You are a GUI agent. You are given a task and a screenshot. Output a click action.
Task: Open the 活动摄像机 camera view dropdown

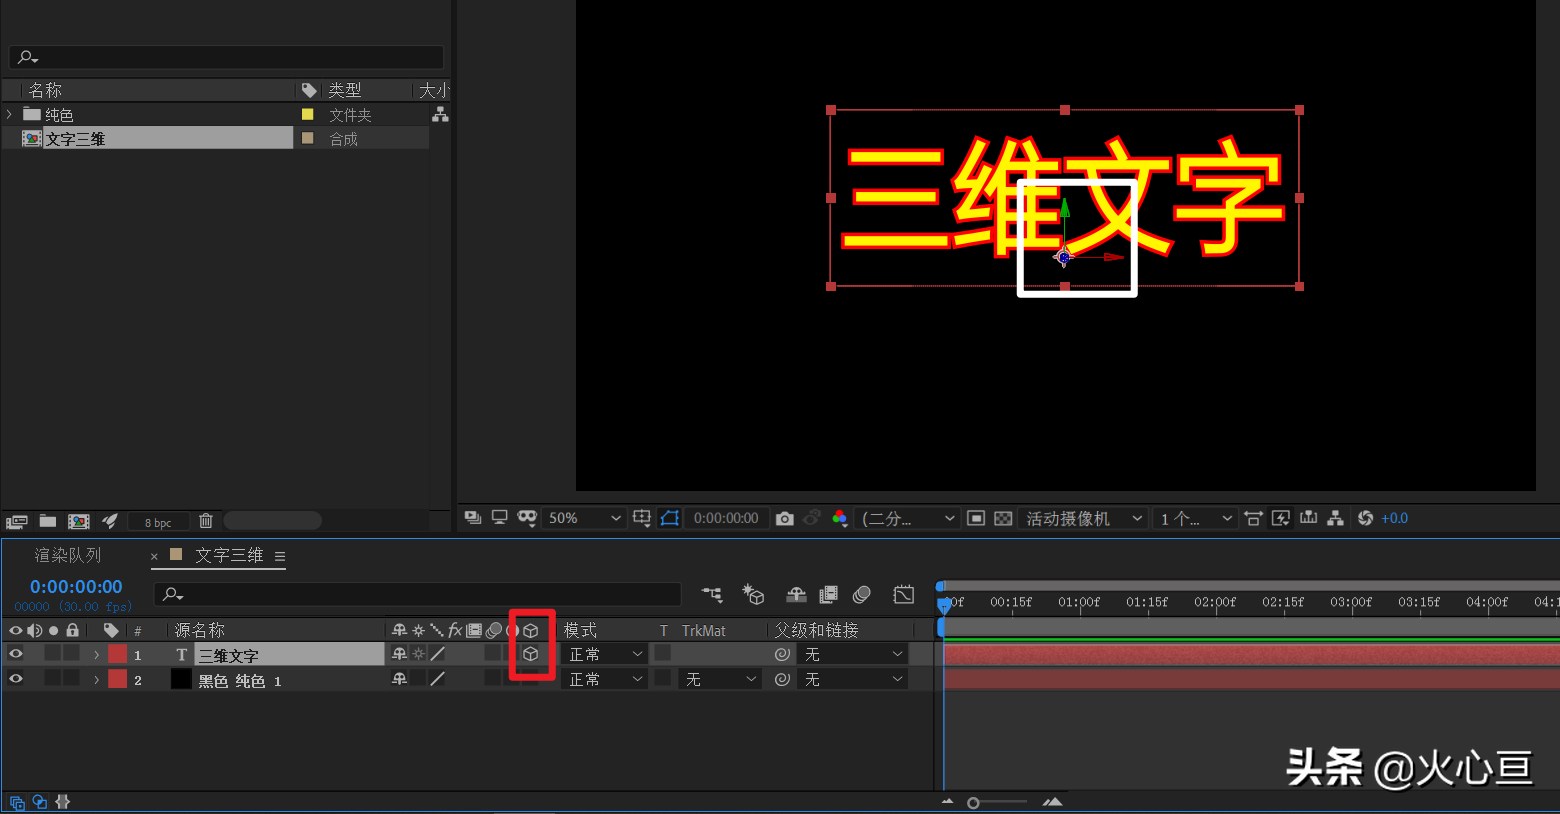click(x=1084, y=518)
